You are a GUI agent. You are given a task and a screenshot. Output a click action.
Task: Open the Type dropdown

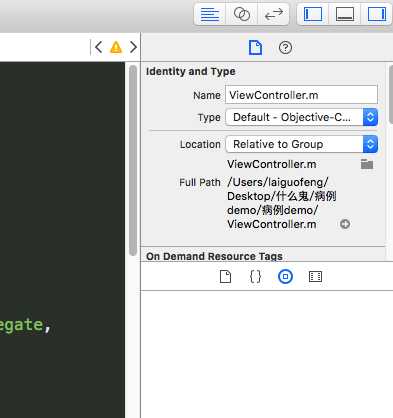pyautogui.click(x=301, y=117)
